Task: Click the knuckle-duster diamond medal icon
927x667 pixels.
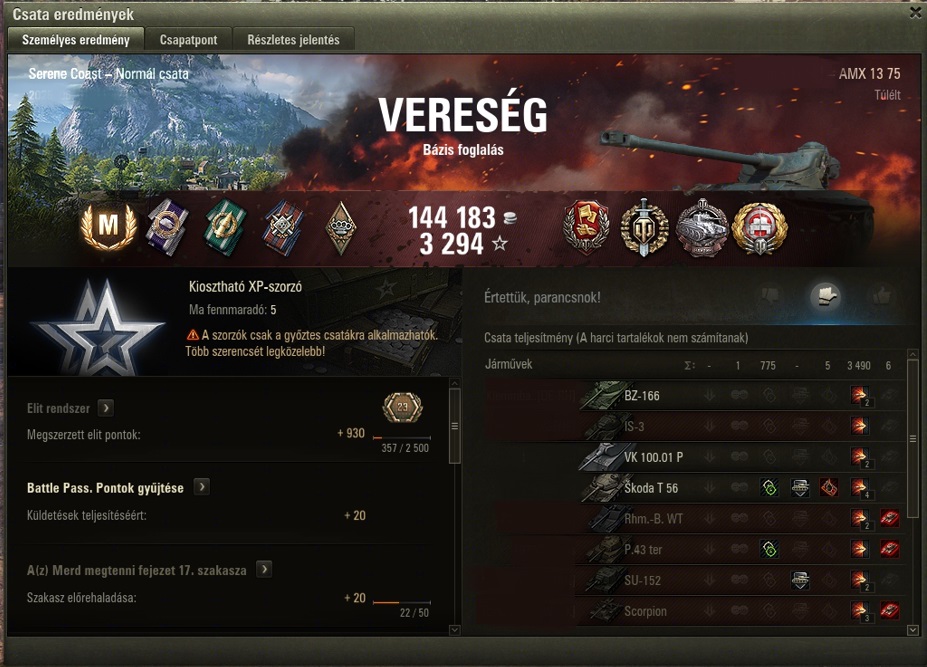Action: point(341,228)
